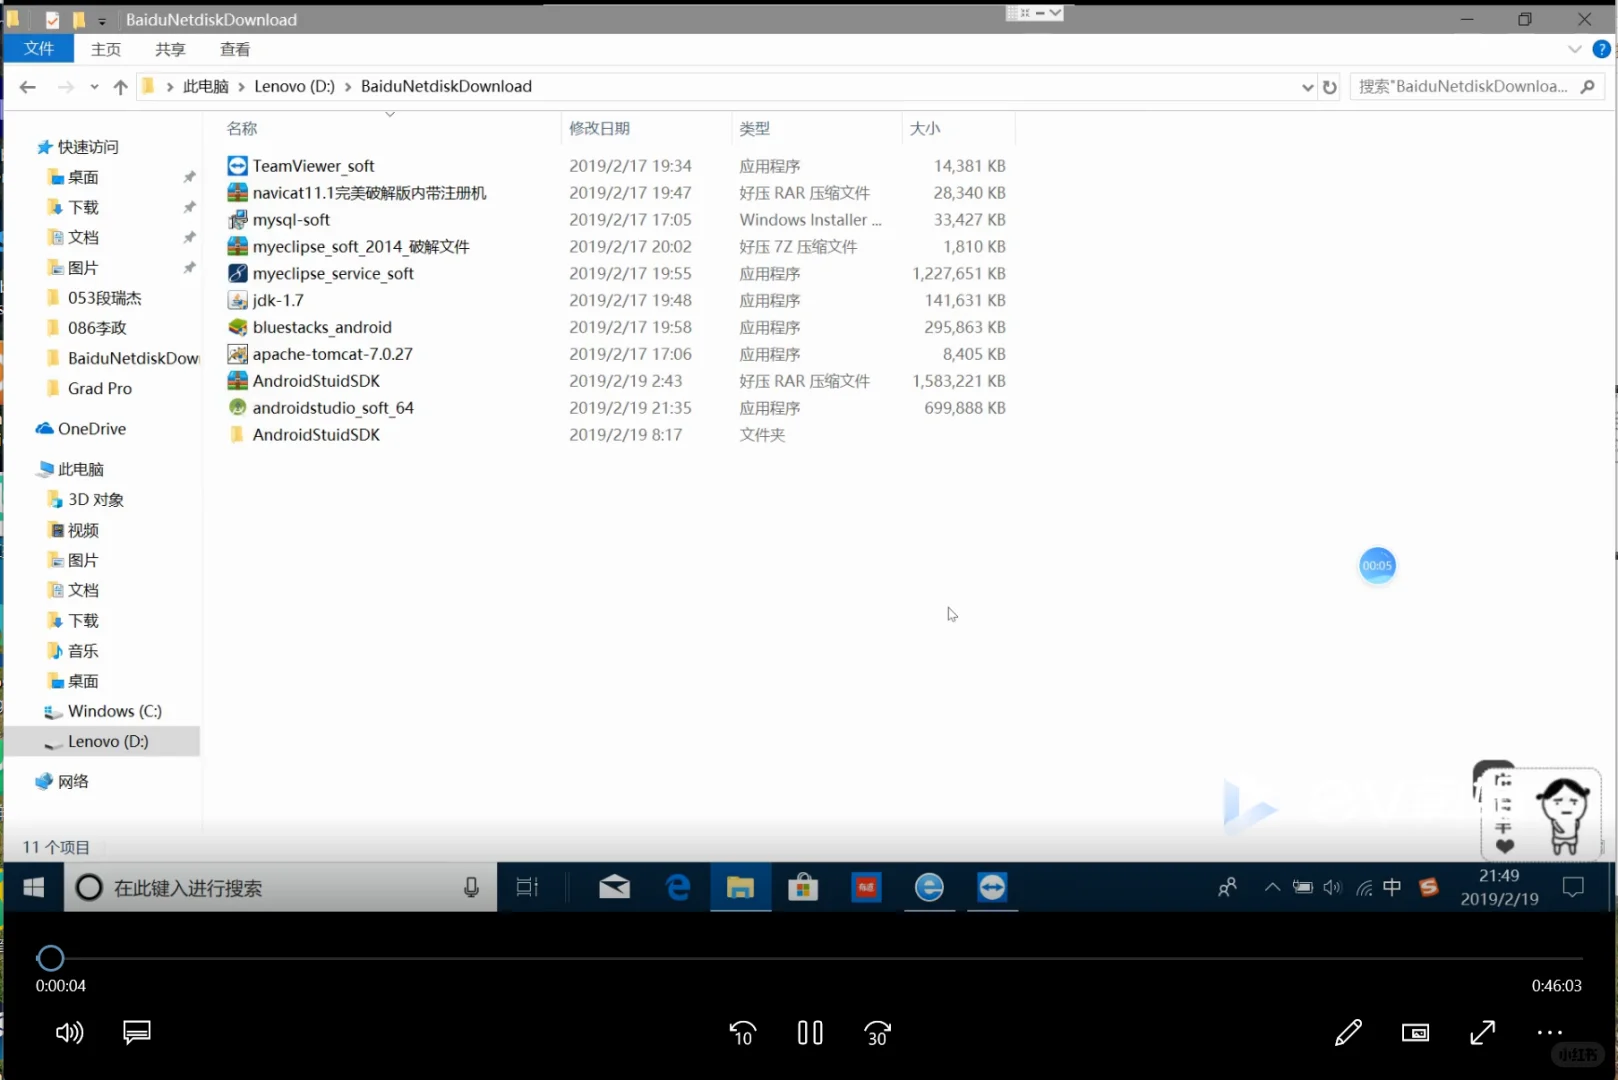Select the myeclipse_soft_2014 7Z archive icon
This screenshot has width=1618, height=1080.
tap(237, 247)
